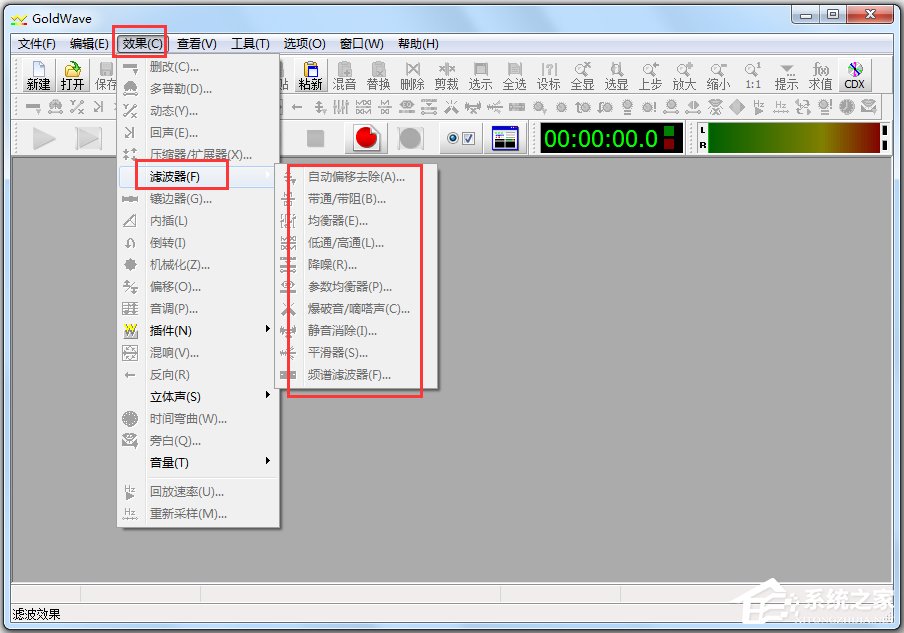Click the grey record-selection circle button
904x633 pixels.
(410, 138)
